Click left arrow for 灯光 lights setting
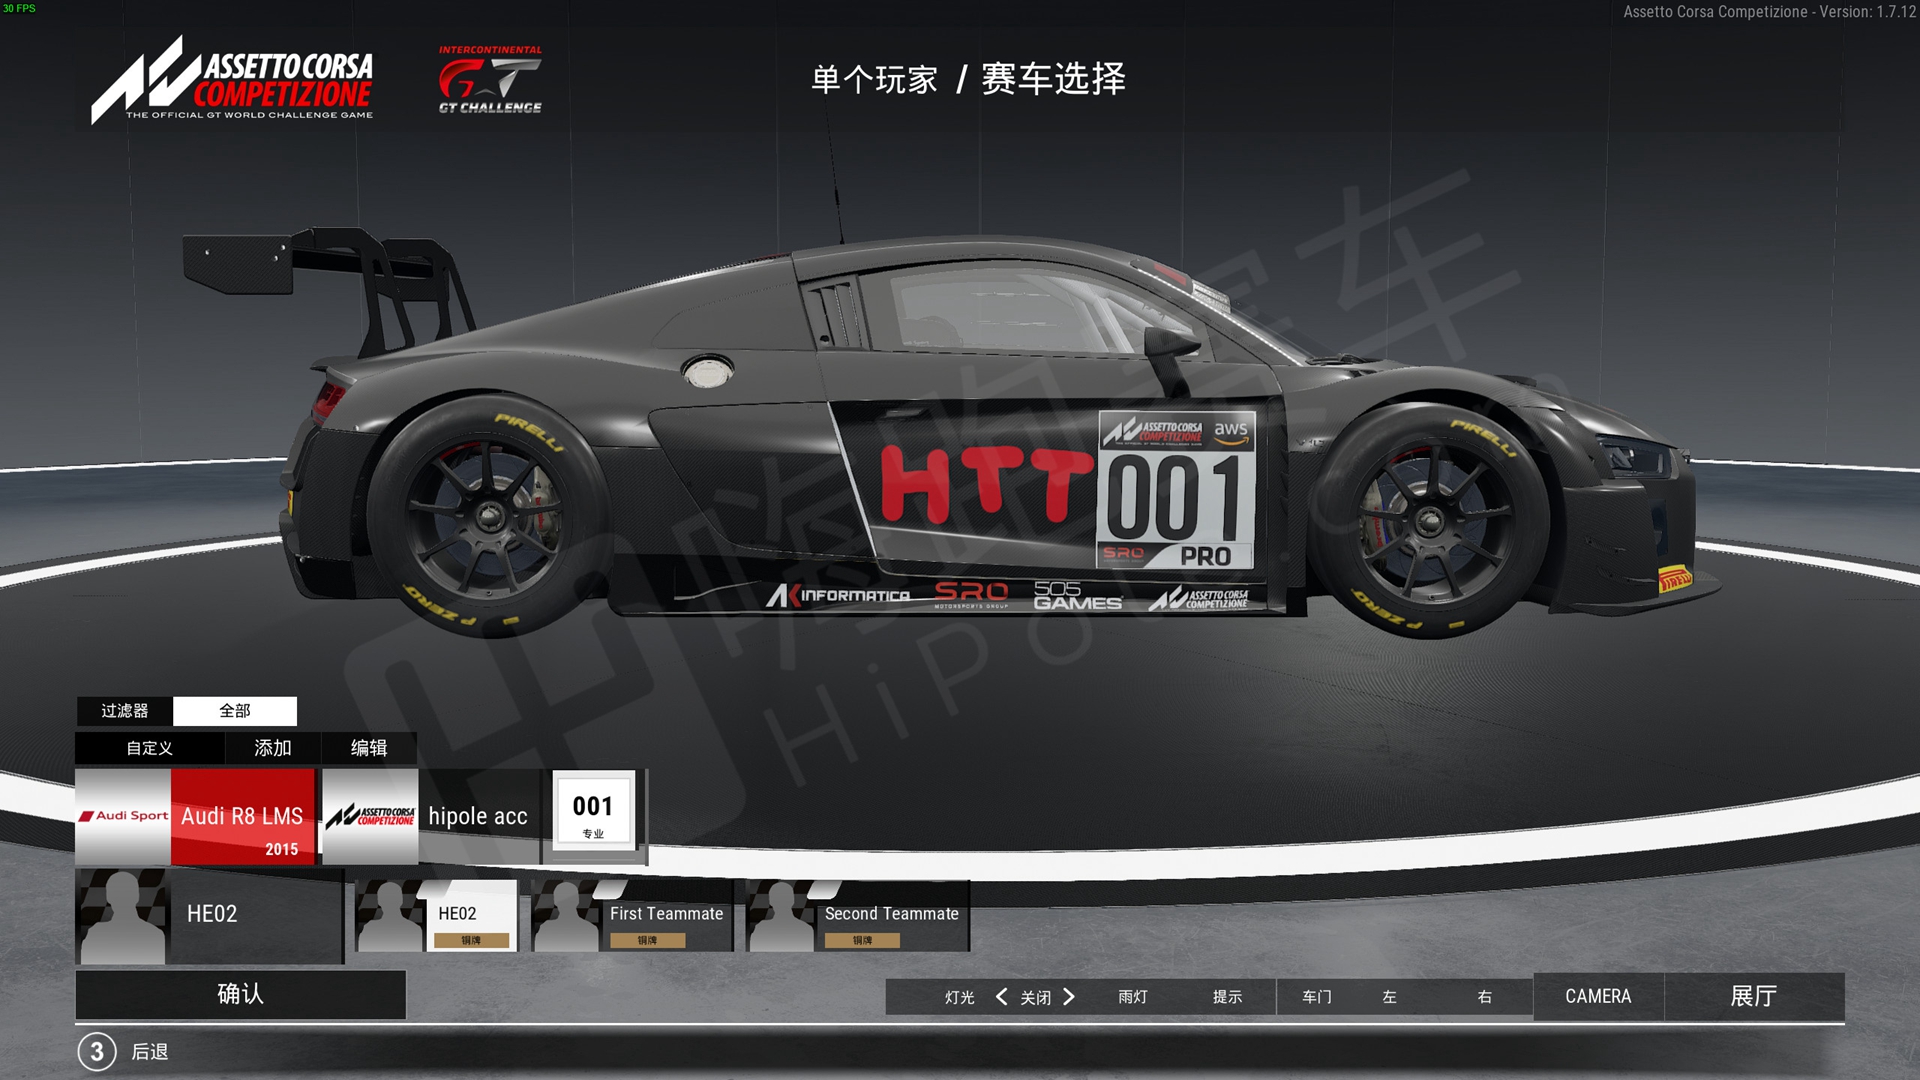This screenshot has width=1920, height=1080. (1002, 997)
